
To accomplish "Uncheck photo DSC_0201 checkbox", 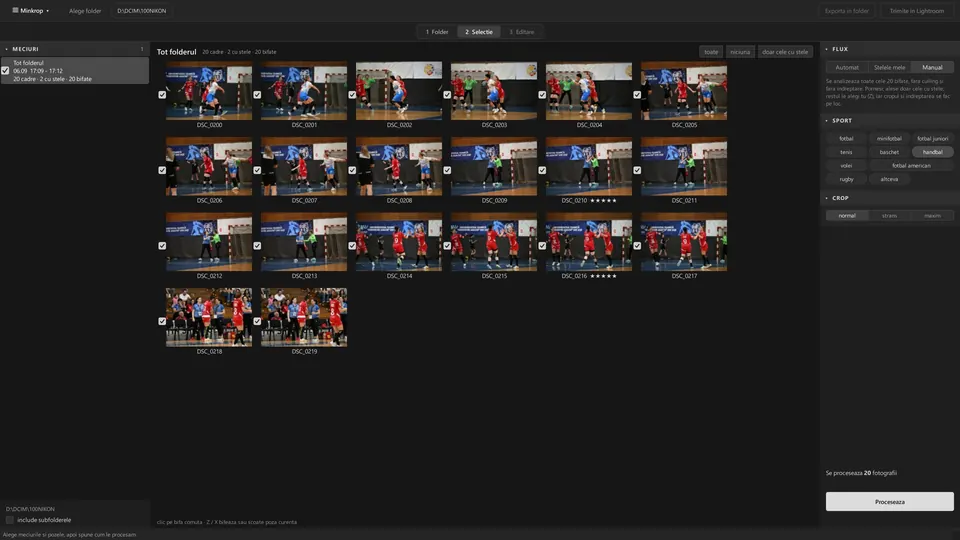I will click(257, 95).
